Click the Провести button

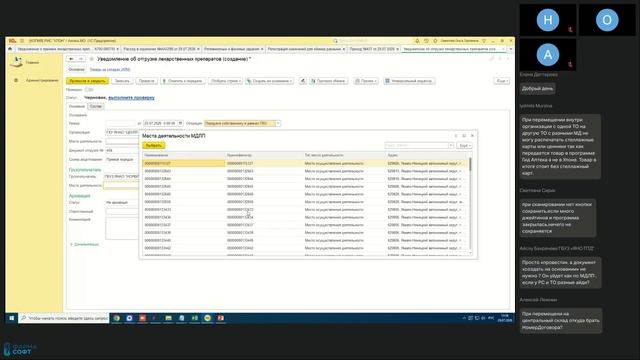point(147,81)
